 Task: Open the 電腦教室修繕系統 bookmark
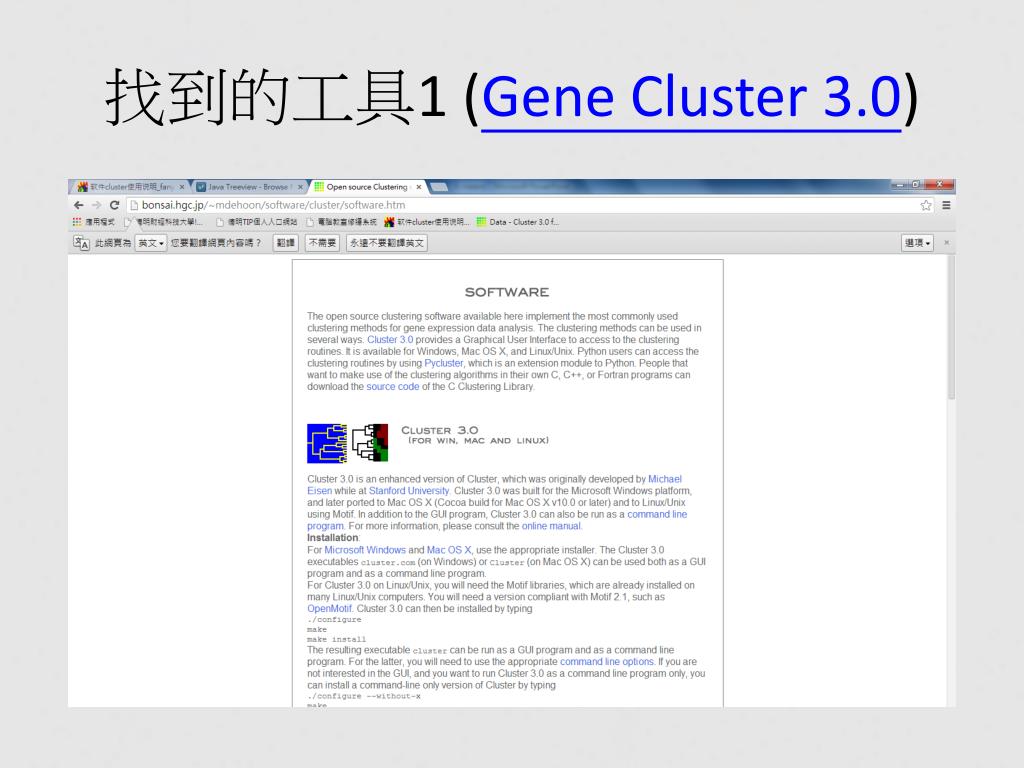point(342,222)
